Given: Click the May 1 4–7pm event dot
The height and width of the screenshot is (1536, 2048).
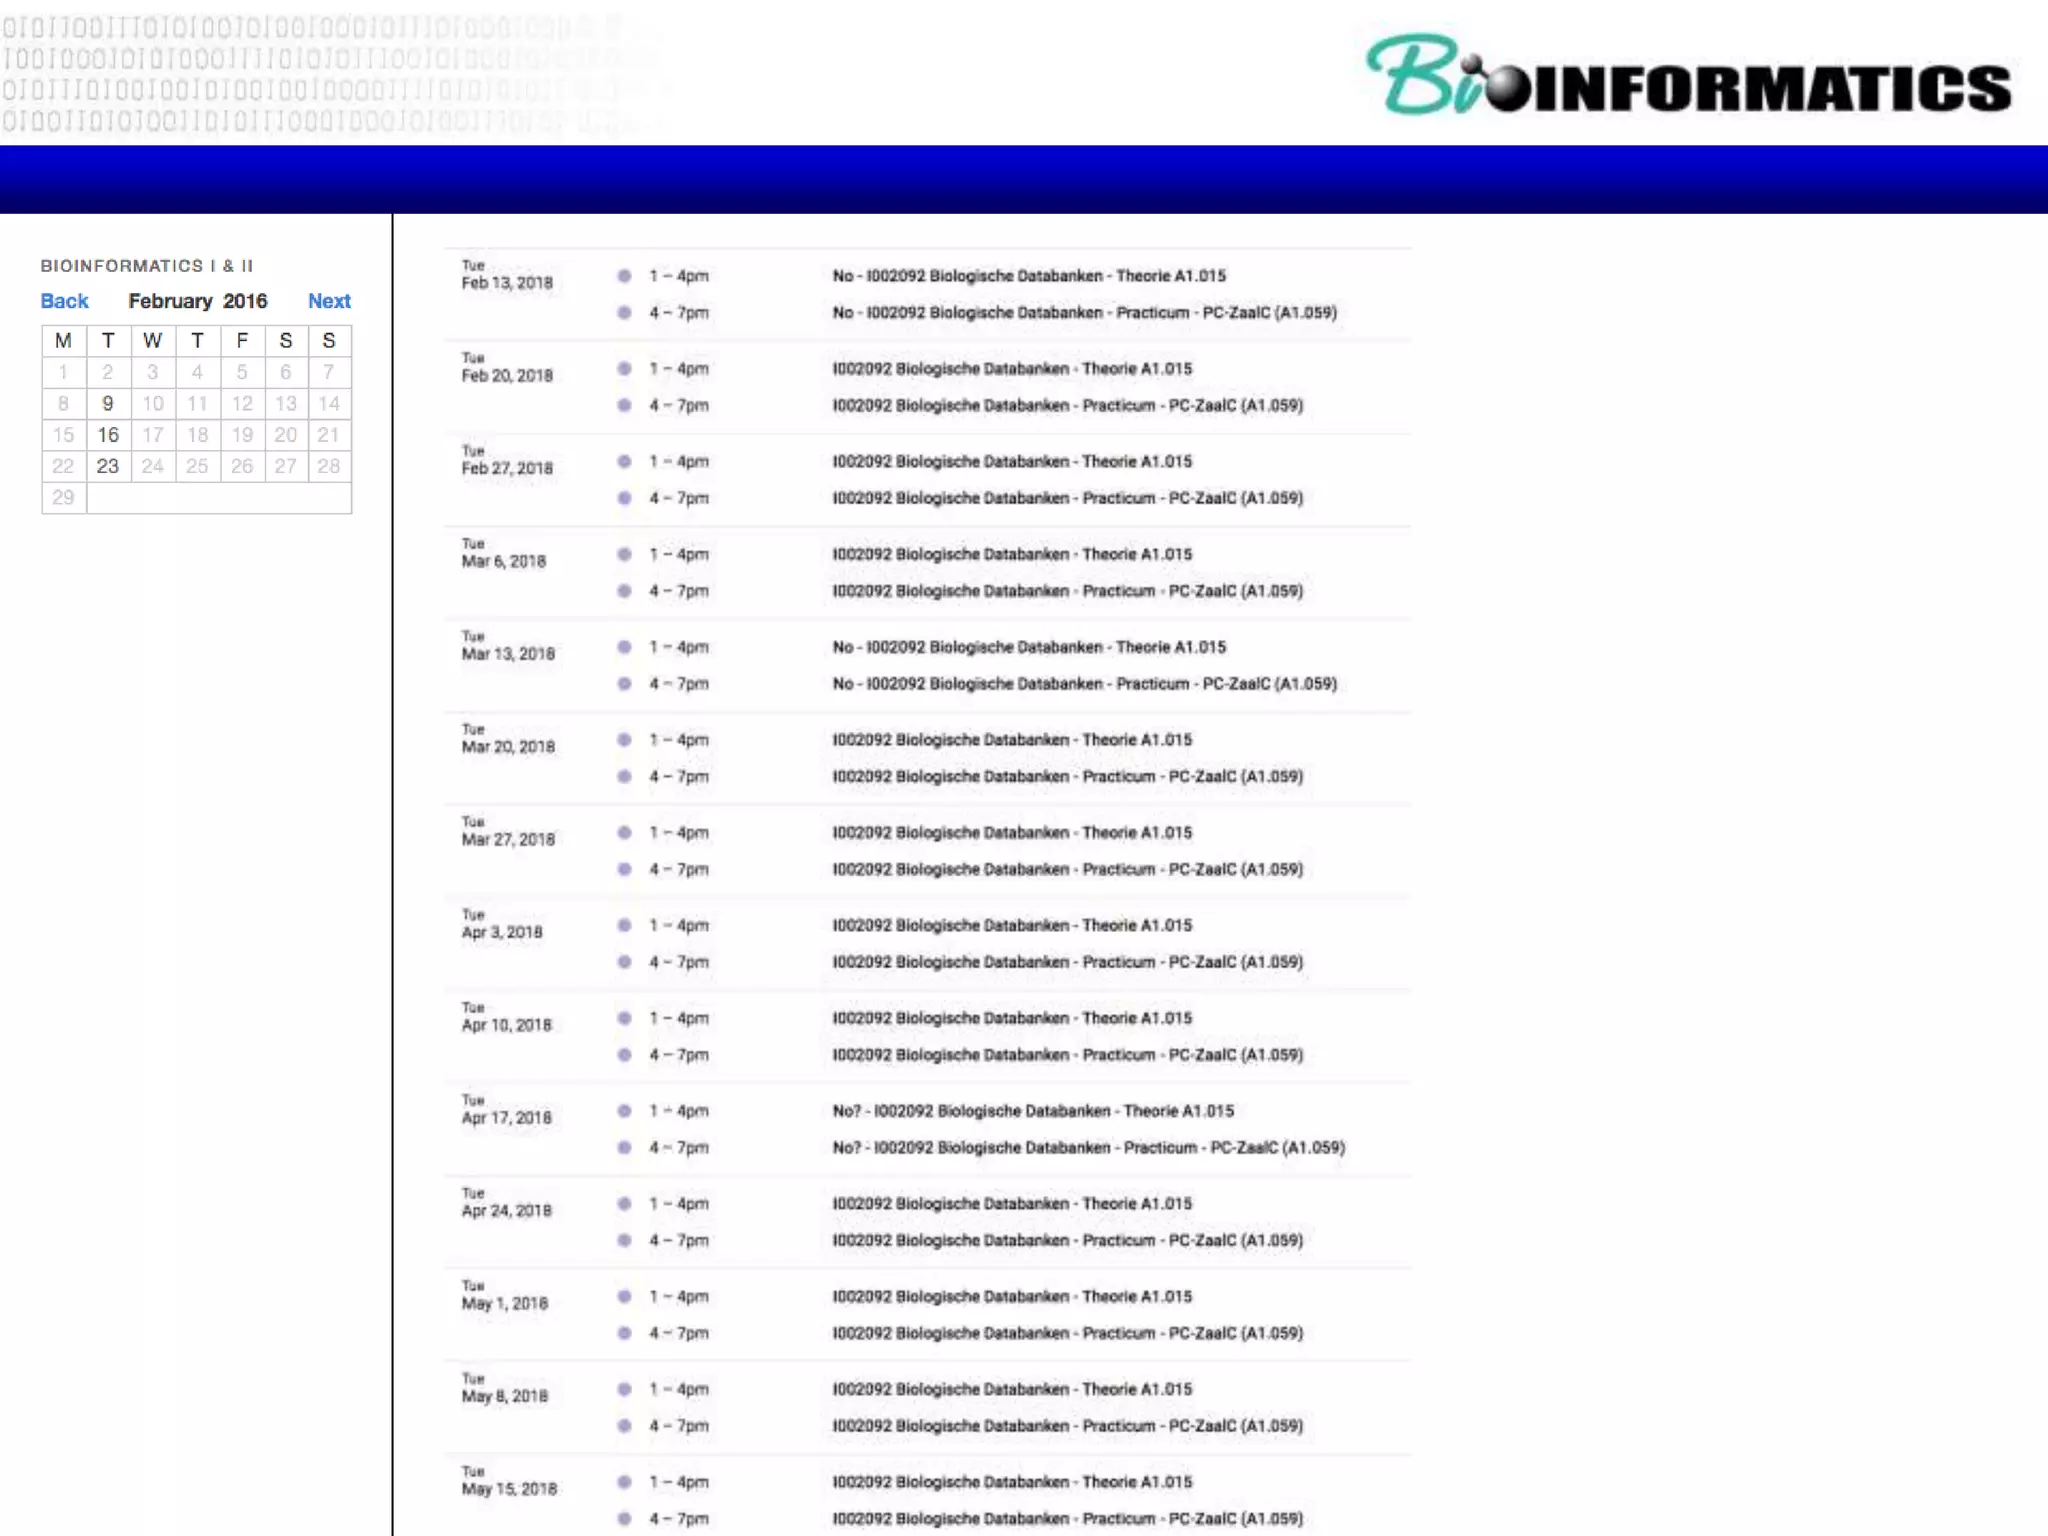Looking at the screenshot, I should coord(624,1333).
